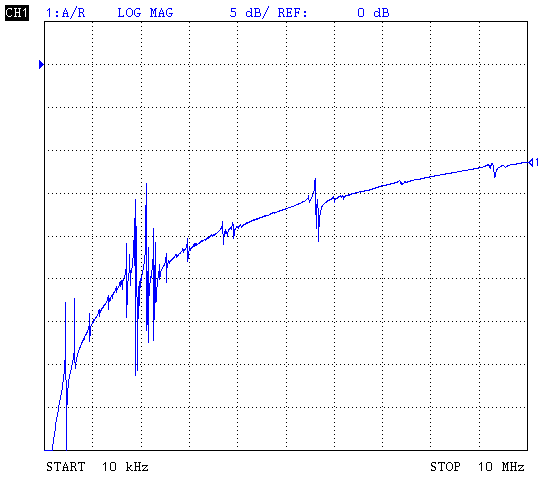Click the STOP 10 MHz label
The image size is (560, 480).
pos(477,466)
